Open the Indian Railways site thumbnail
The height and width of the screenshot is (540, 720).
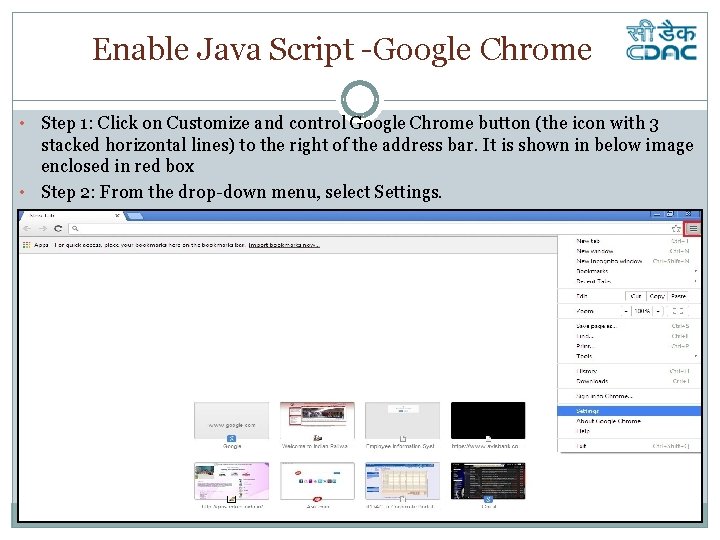coord(317,421)
